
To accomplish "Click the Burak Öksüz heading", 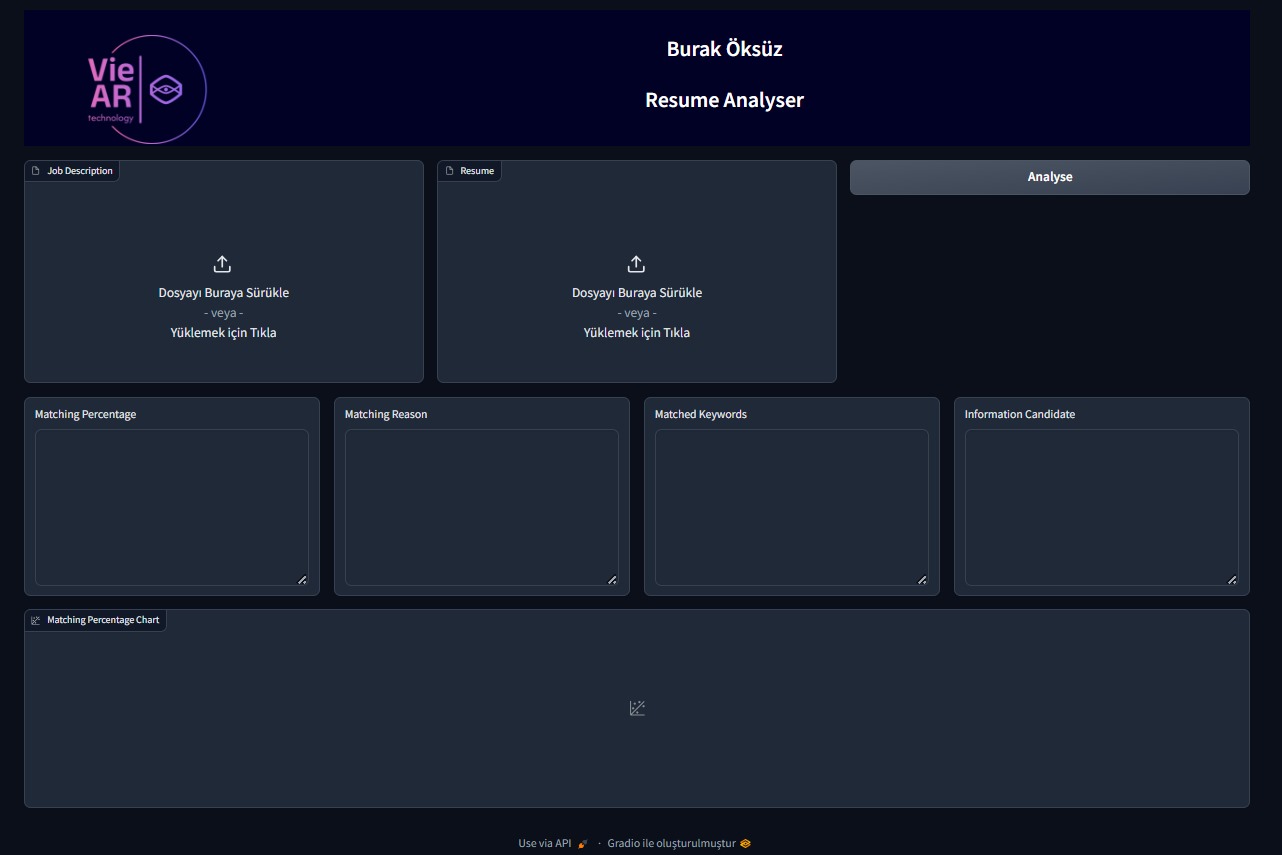I will click(x=725, y=49).
